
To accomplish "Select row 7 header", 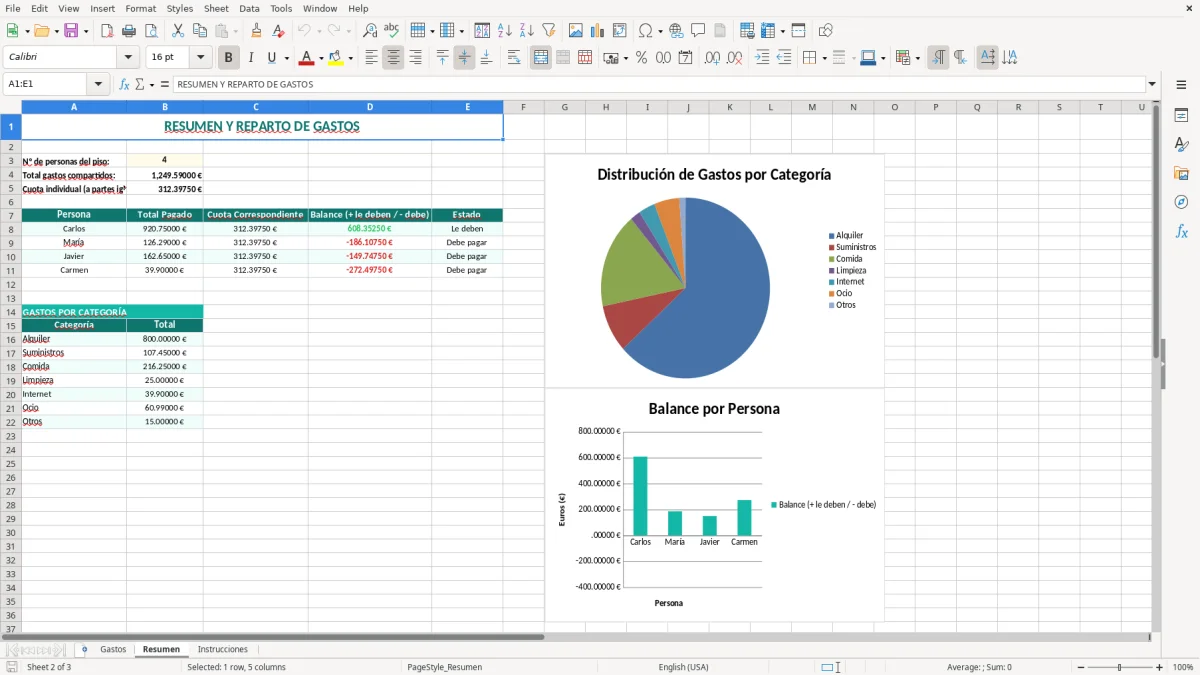I will (11, 215).
